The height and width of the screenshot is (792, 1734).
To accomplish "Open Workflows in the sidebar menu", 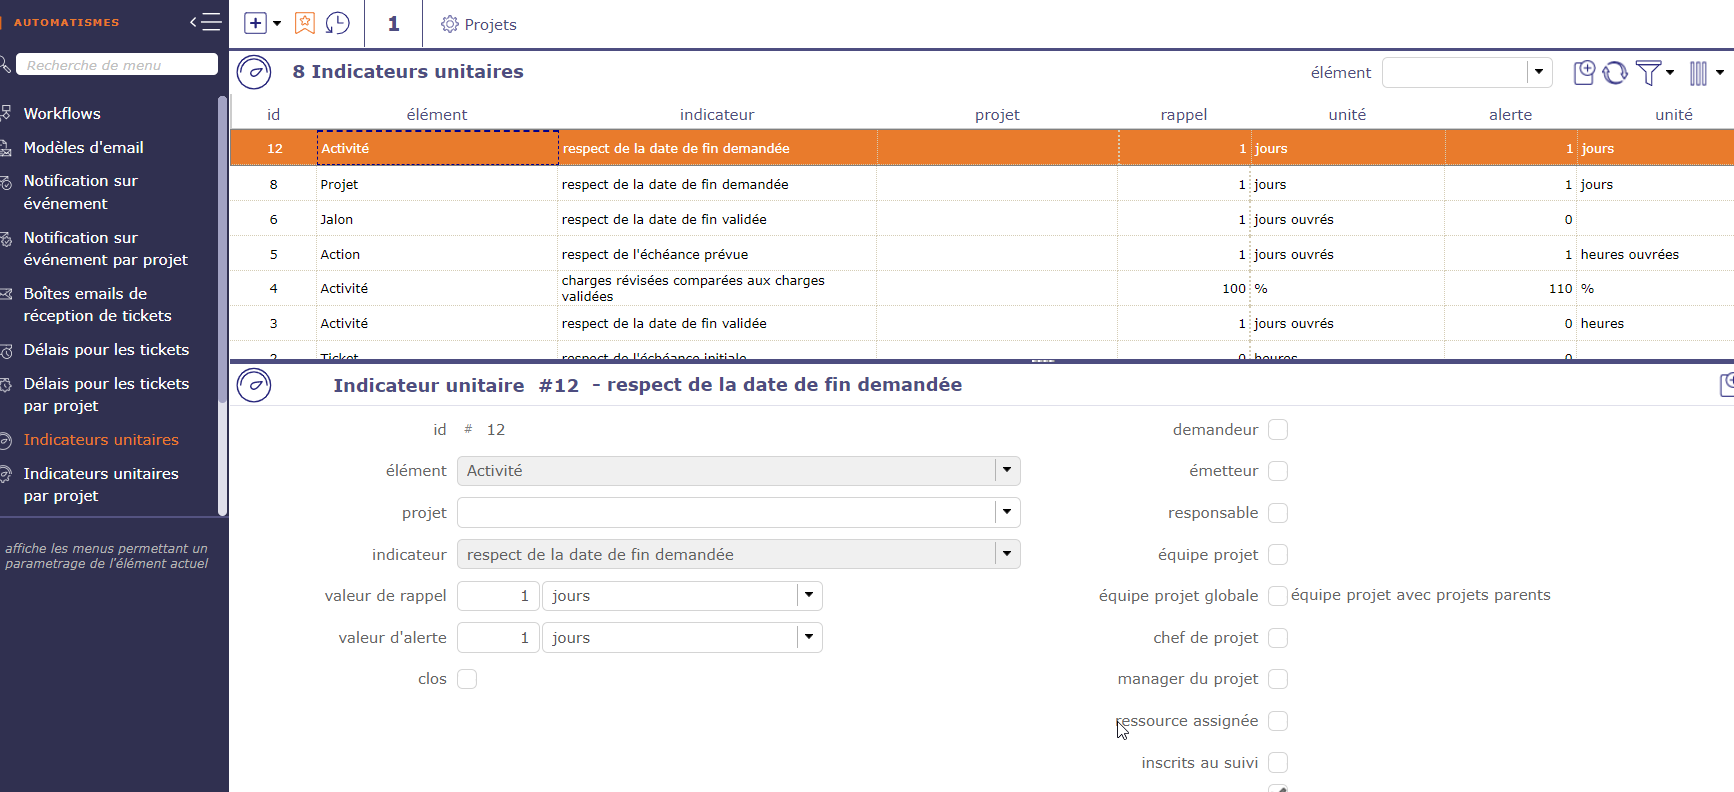I will click(62, 114).
